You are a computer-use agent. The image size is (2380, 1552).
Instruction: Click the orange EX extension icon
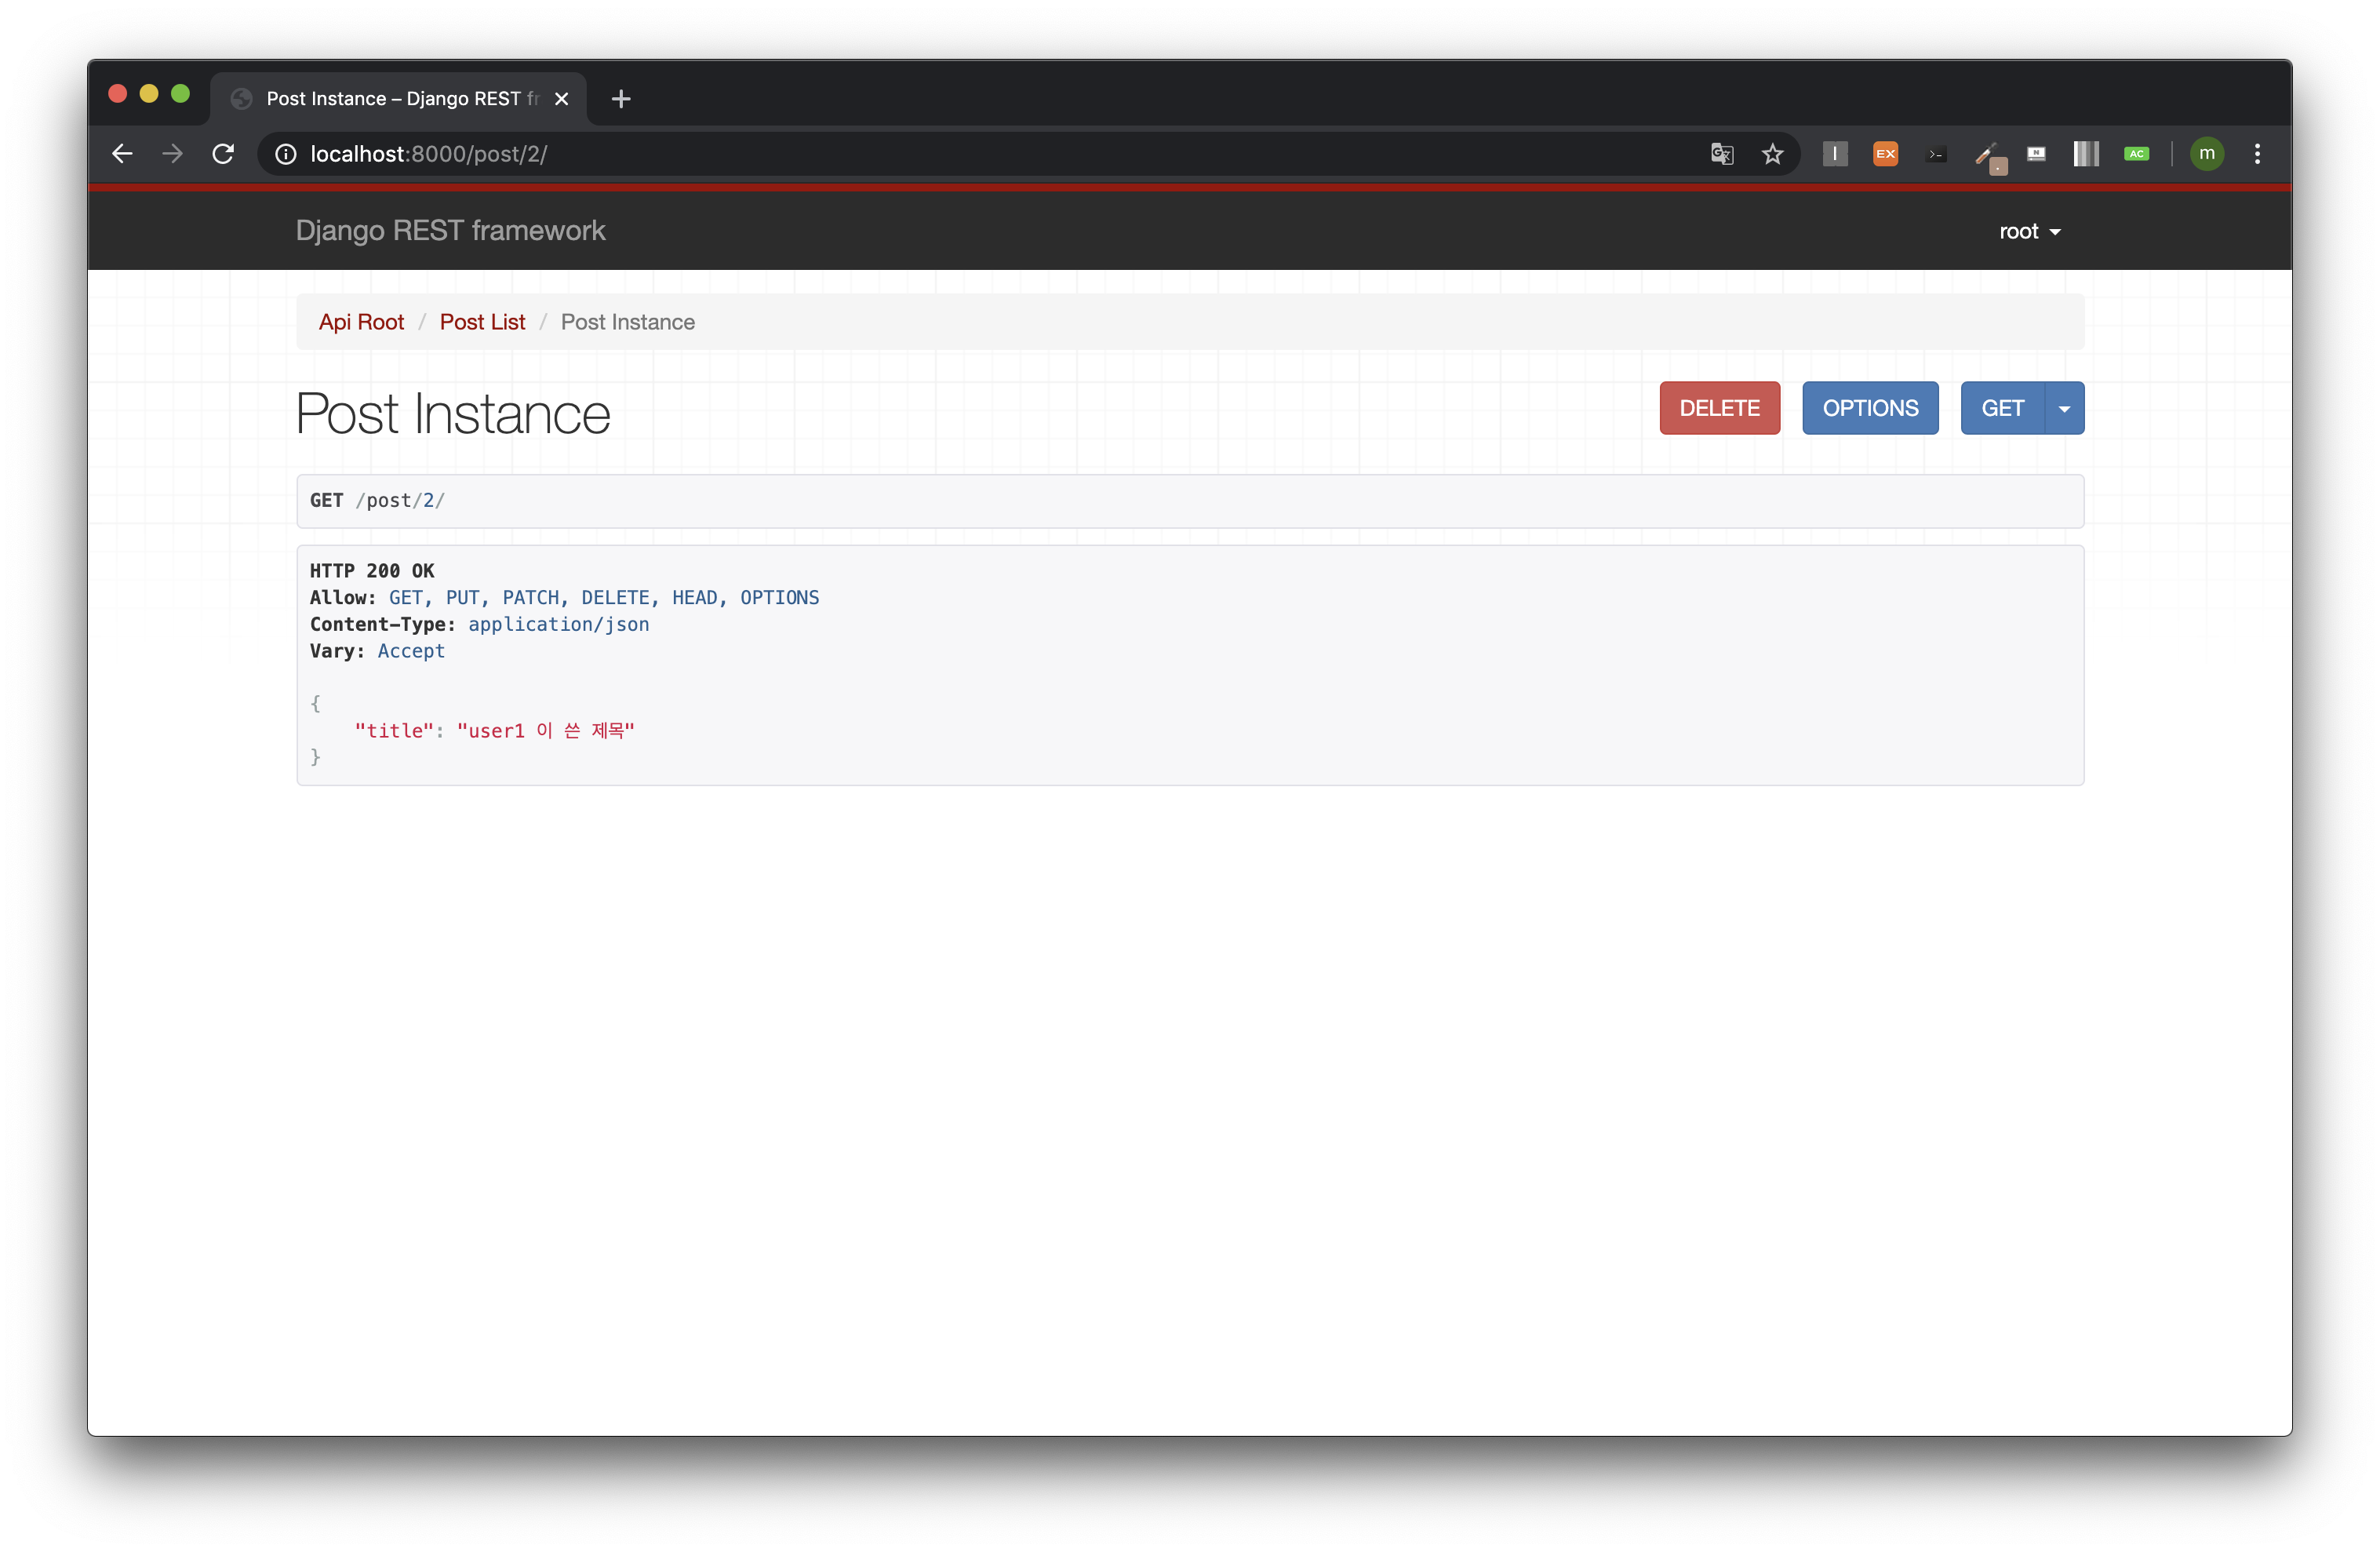(x=1885, y=154)
